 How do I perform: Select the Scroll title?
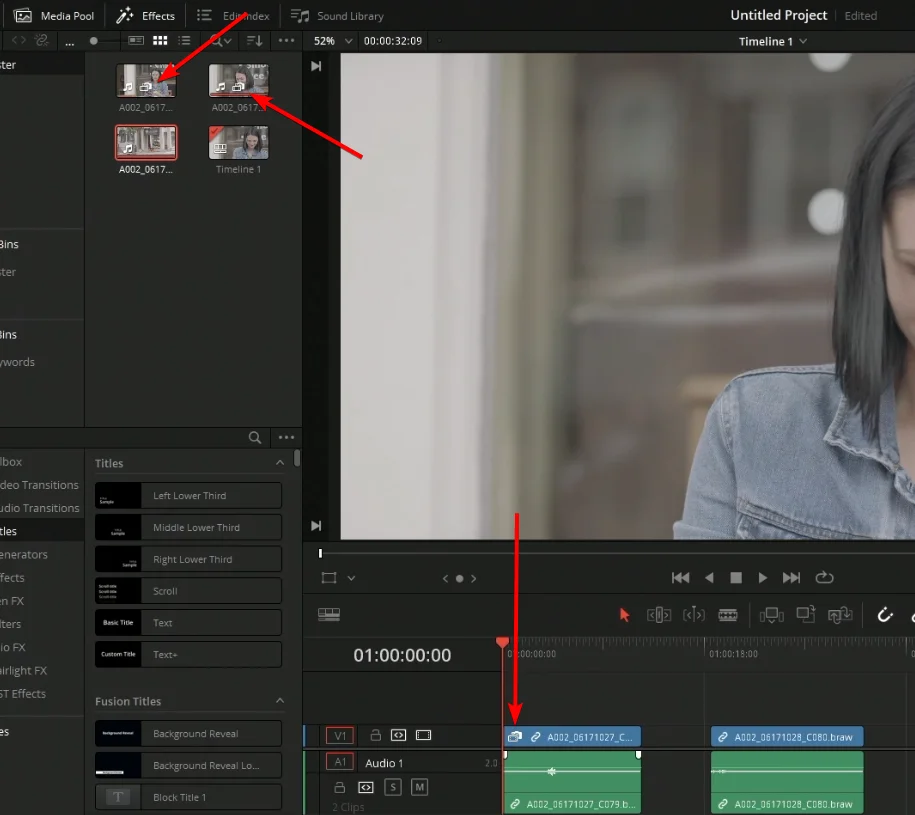point(188,591)
